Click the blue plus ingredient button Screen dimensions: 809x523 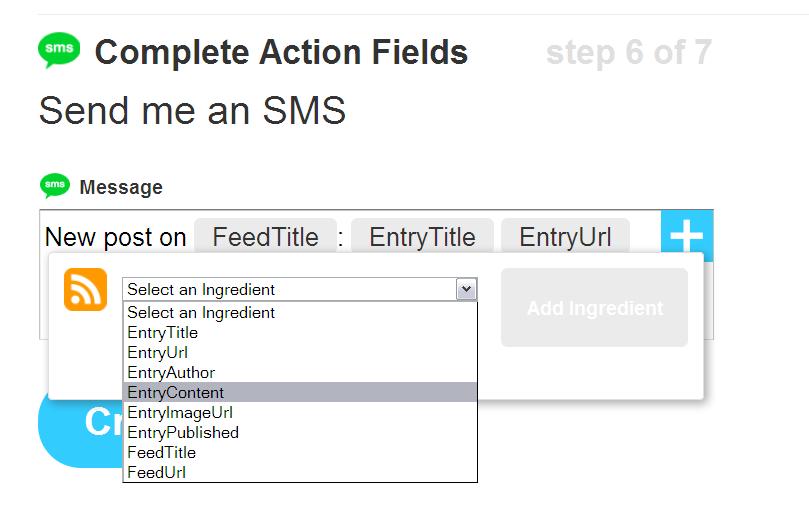pyautogui.click(x=687, y=236)
